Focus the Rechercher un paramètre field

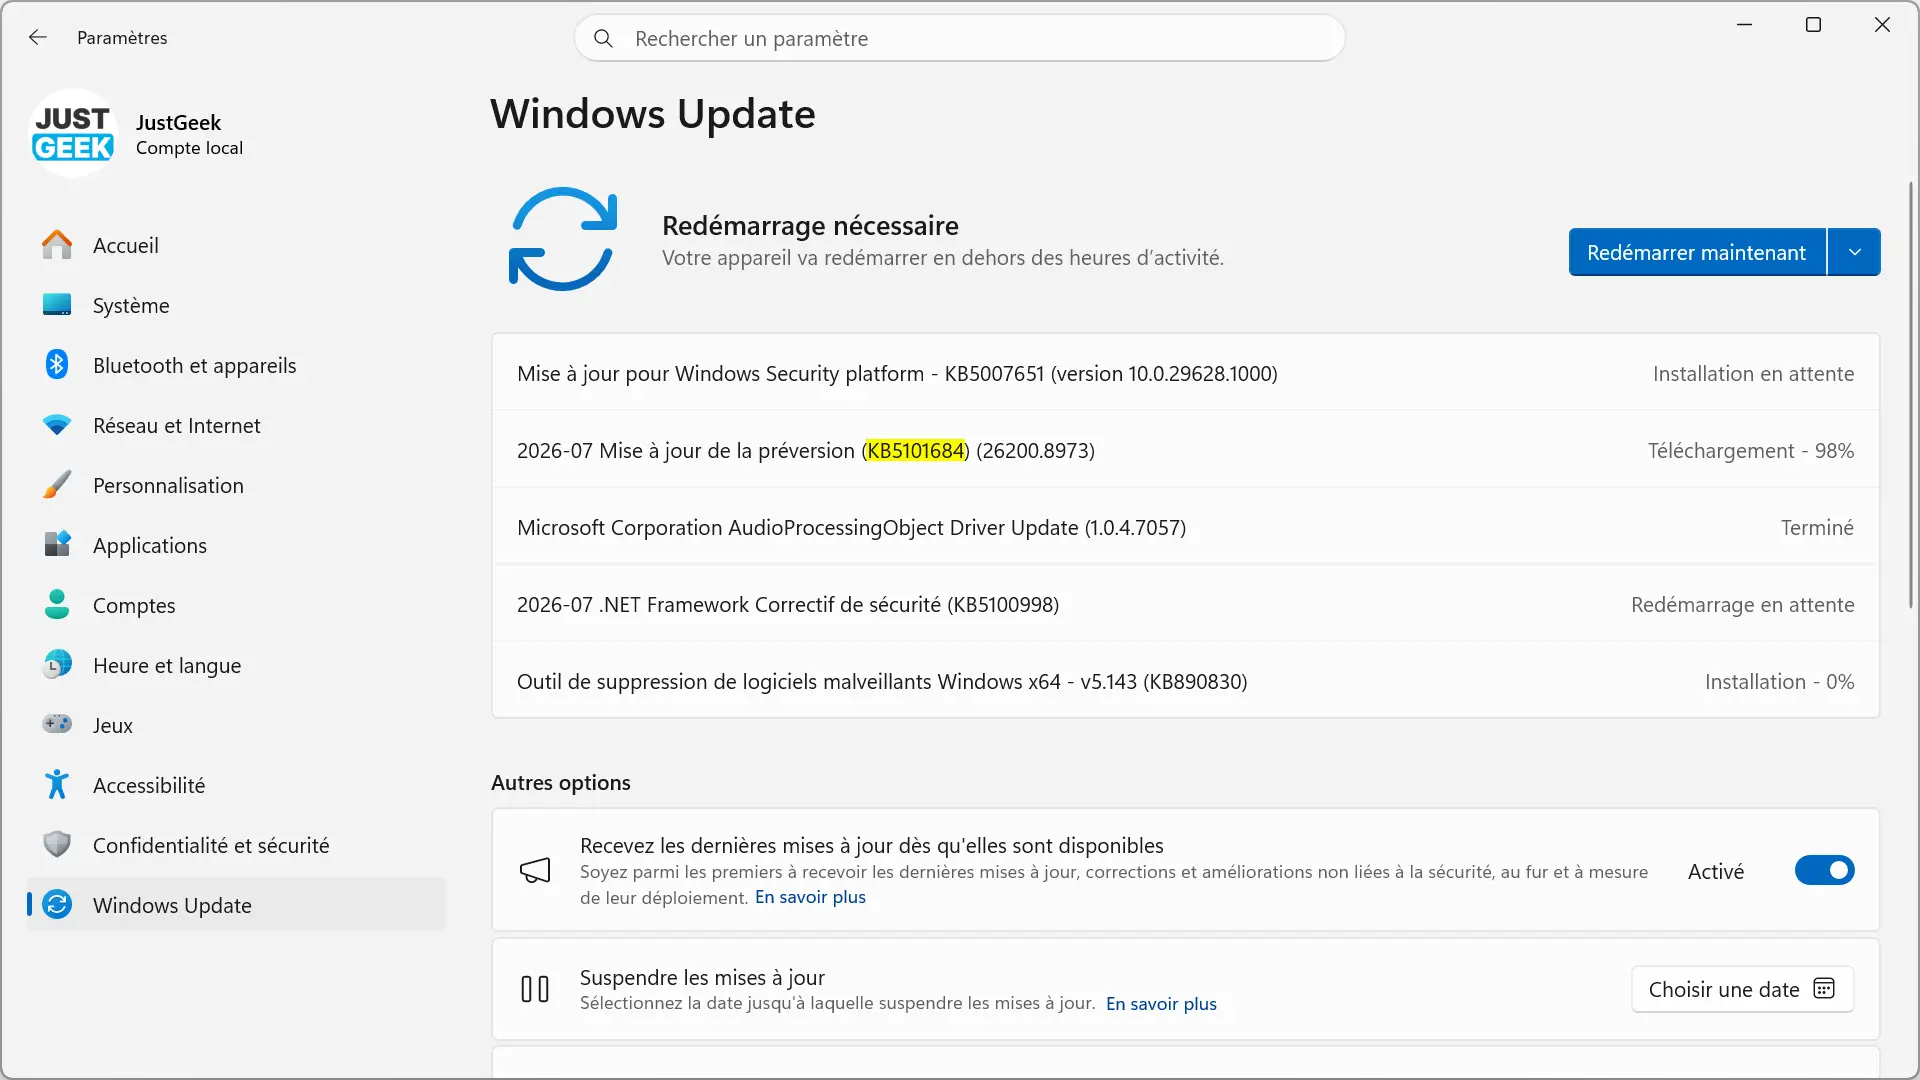click(959, 38)
